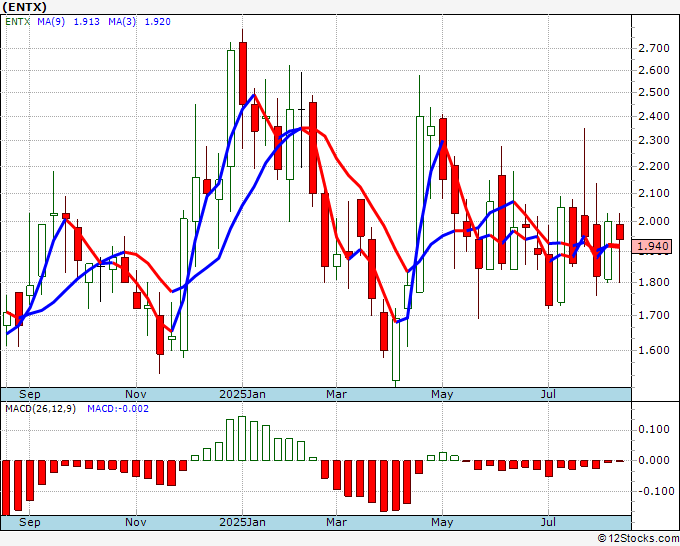This screenshot has width=680, height=546.
Task: Click the 2.700 price axis label
Action: 654,48
